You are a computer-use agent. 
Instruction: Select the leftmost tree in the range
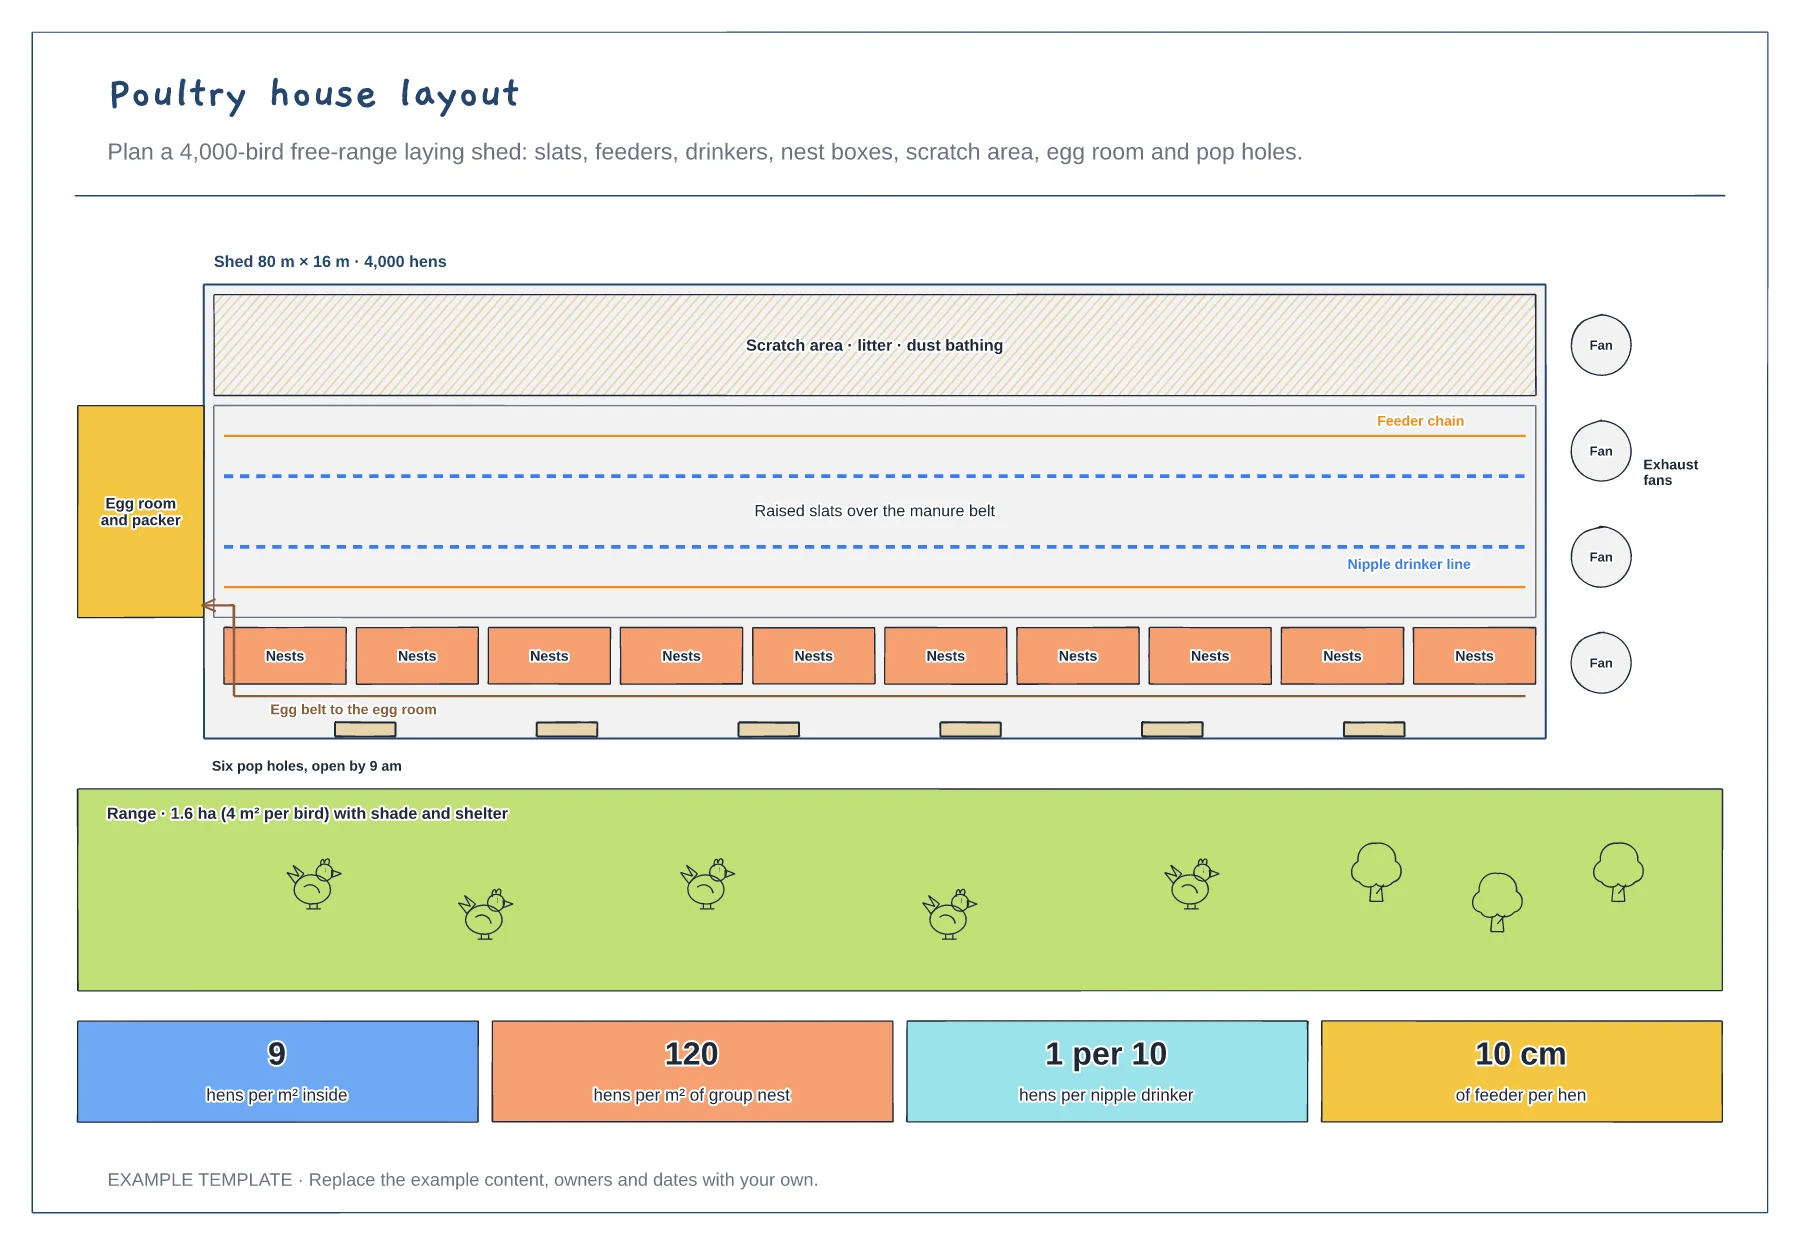(1376, 872)
